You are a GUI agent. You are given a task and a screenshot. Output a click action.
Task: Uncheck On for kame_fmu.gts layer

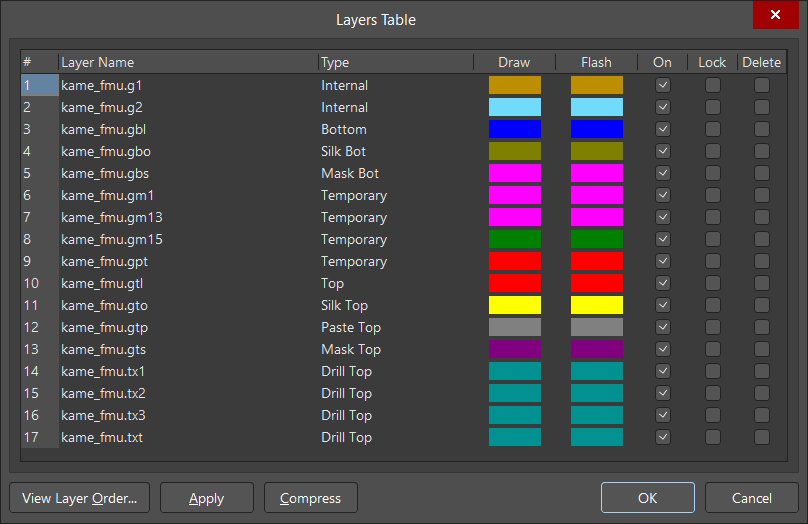[x=663, y=349]
